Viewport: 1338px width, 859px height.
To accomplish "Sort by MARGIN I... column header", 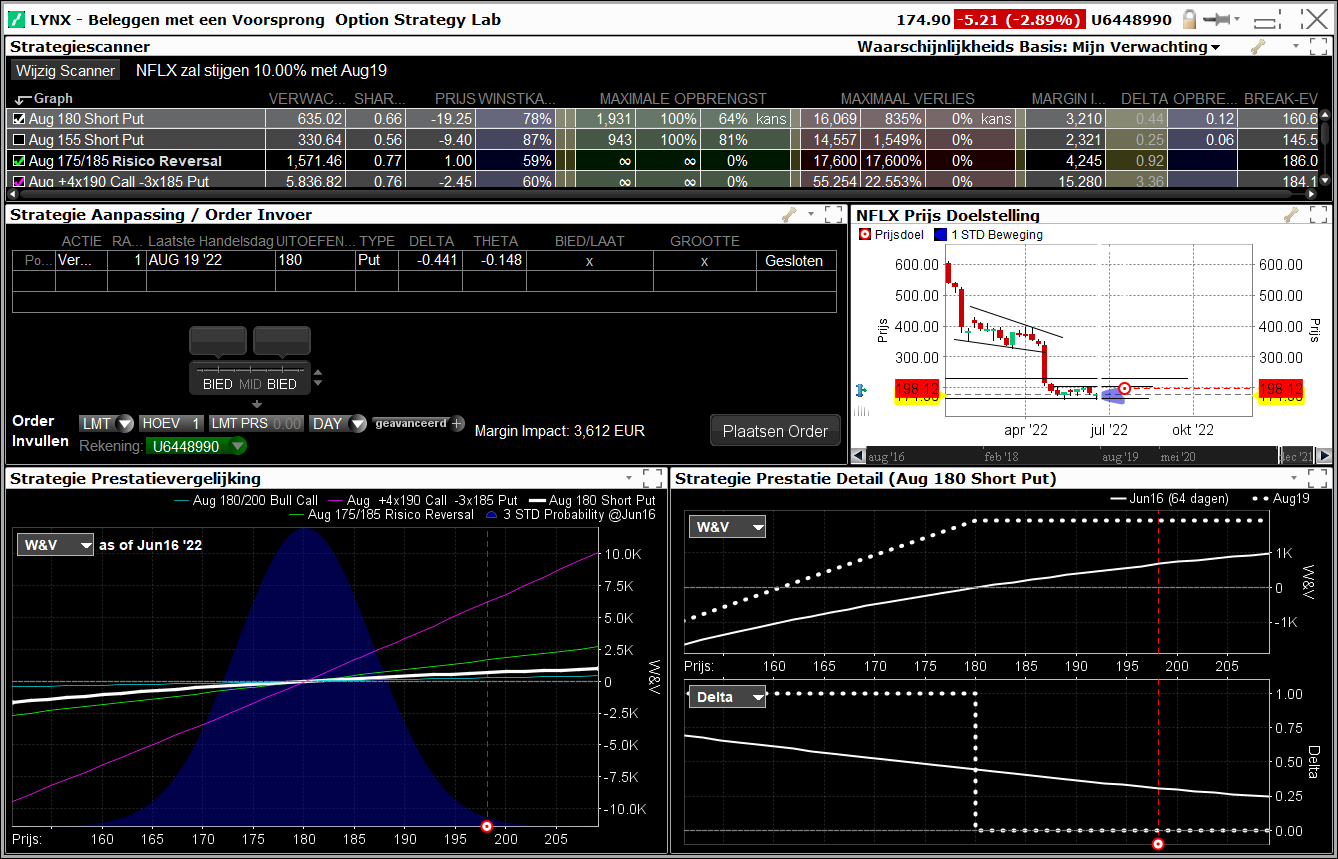I will (1069, 99).
